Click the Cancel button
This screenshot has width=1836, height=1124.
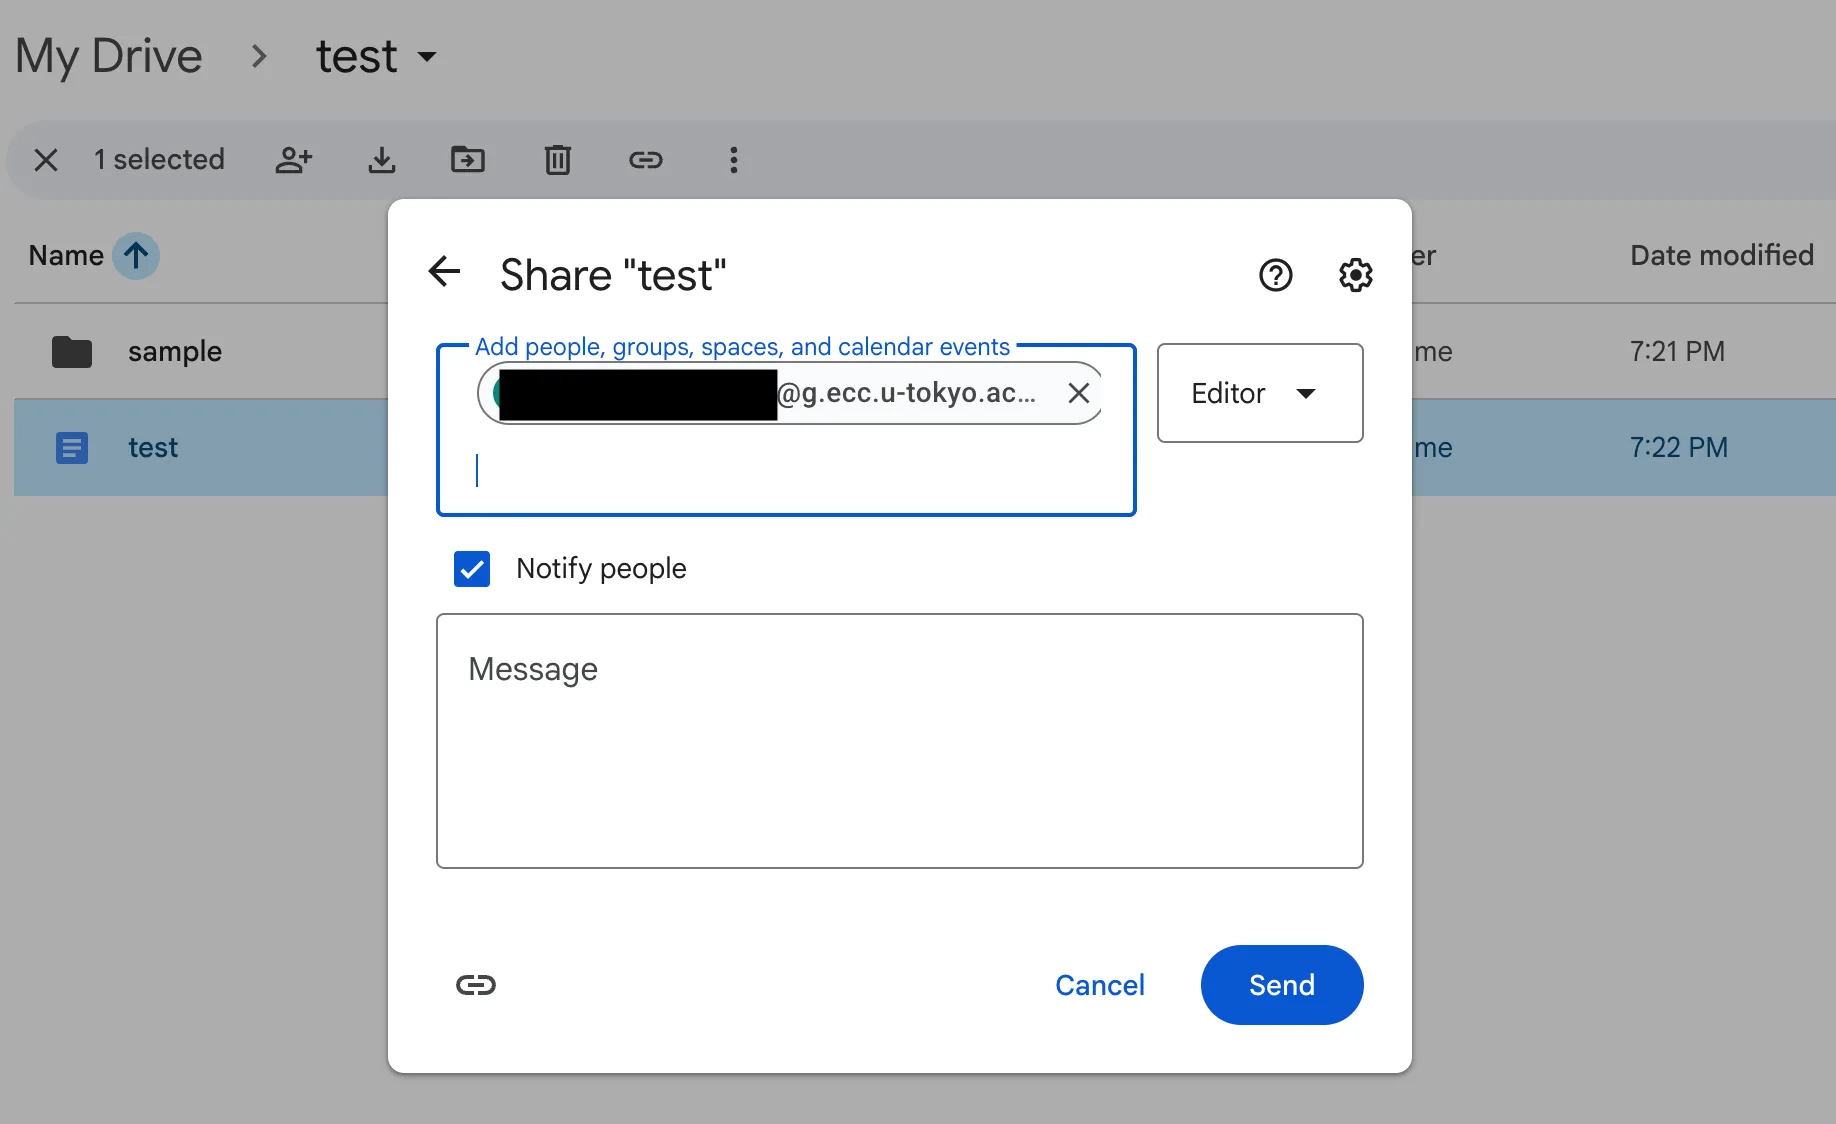1100,985
